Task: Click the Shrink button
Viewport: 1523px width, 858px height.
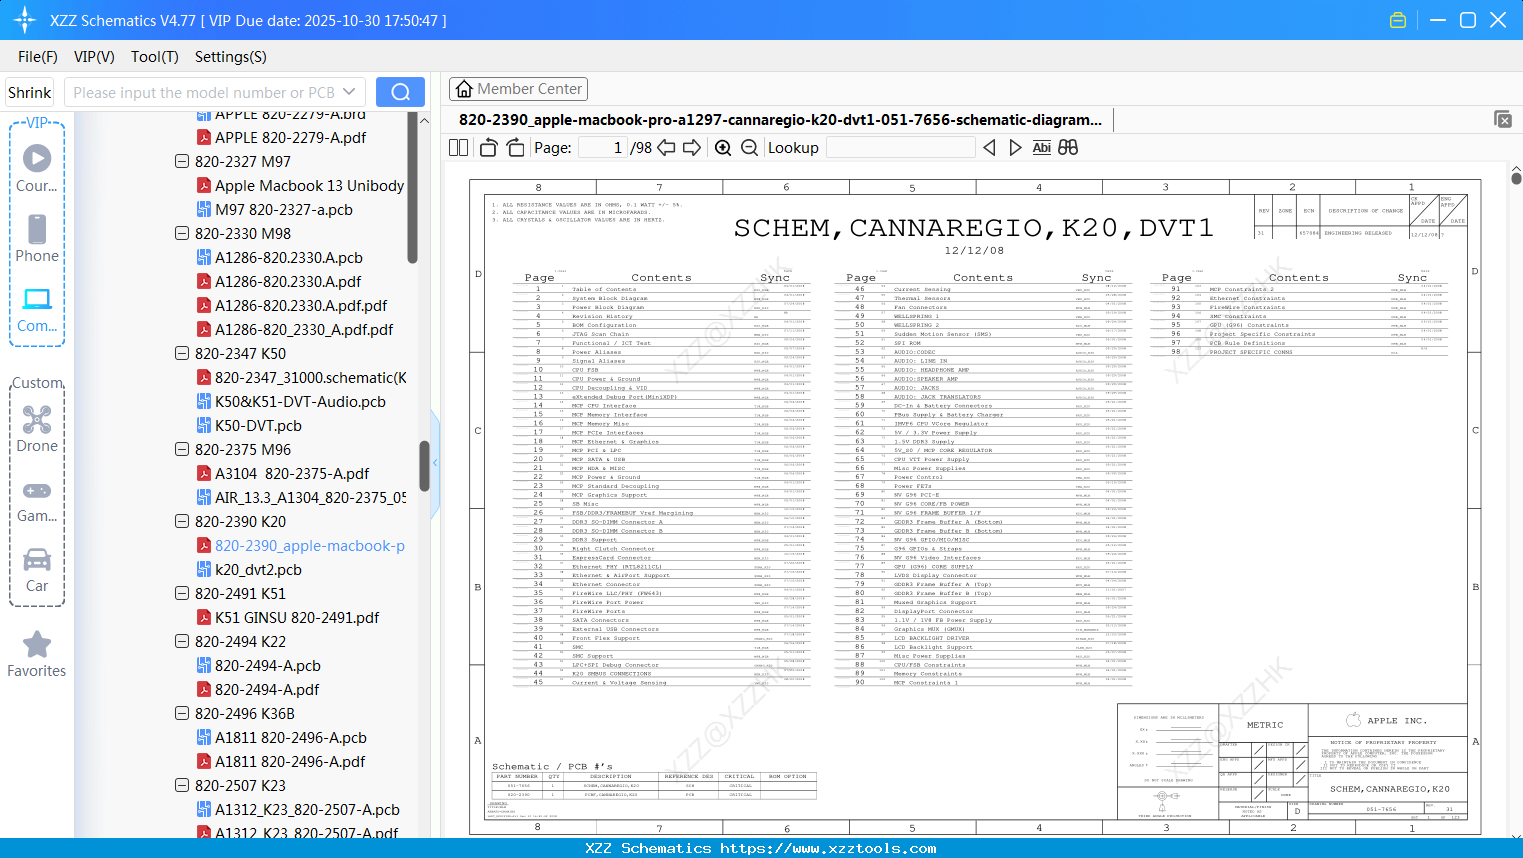Action: click(30, 92)
